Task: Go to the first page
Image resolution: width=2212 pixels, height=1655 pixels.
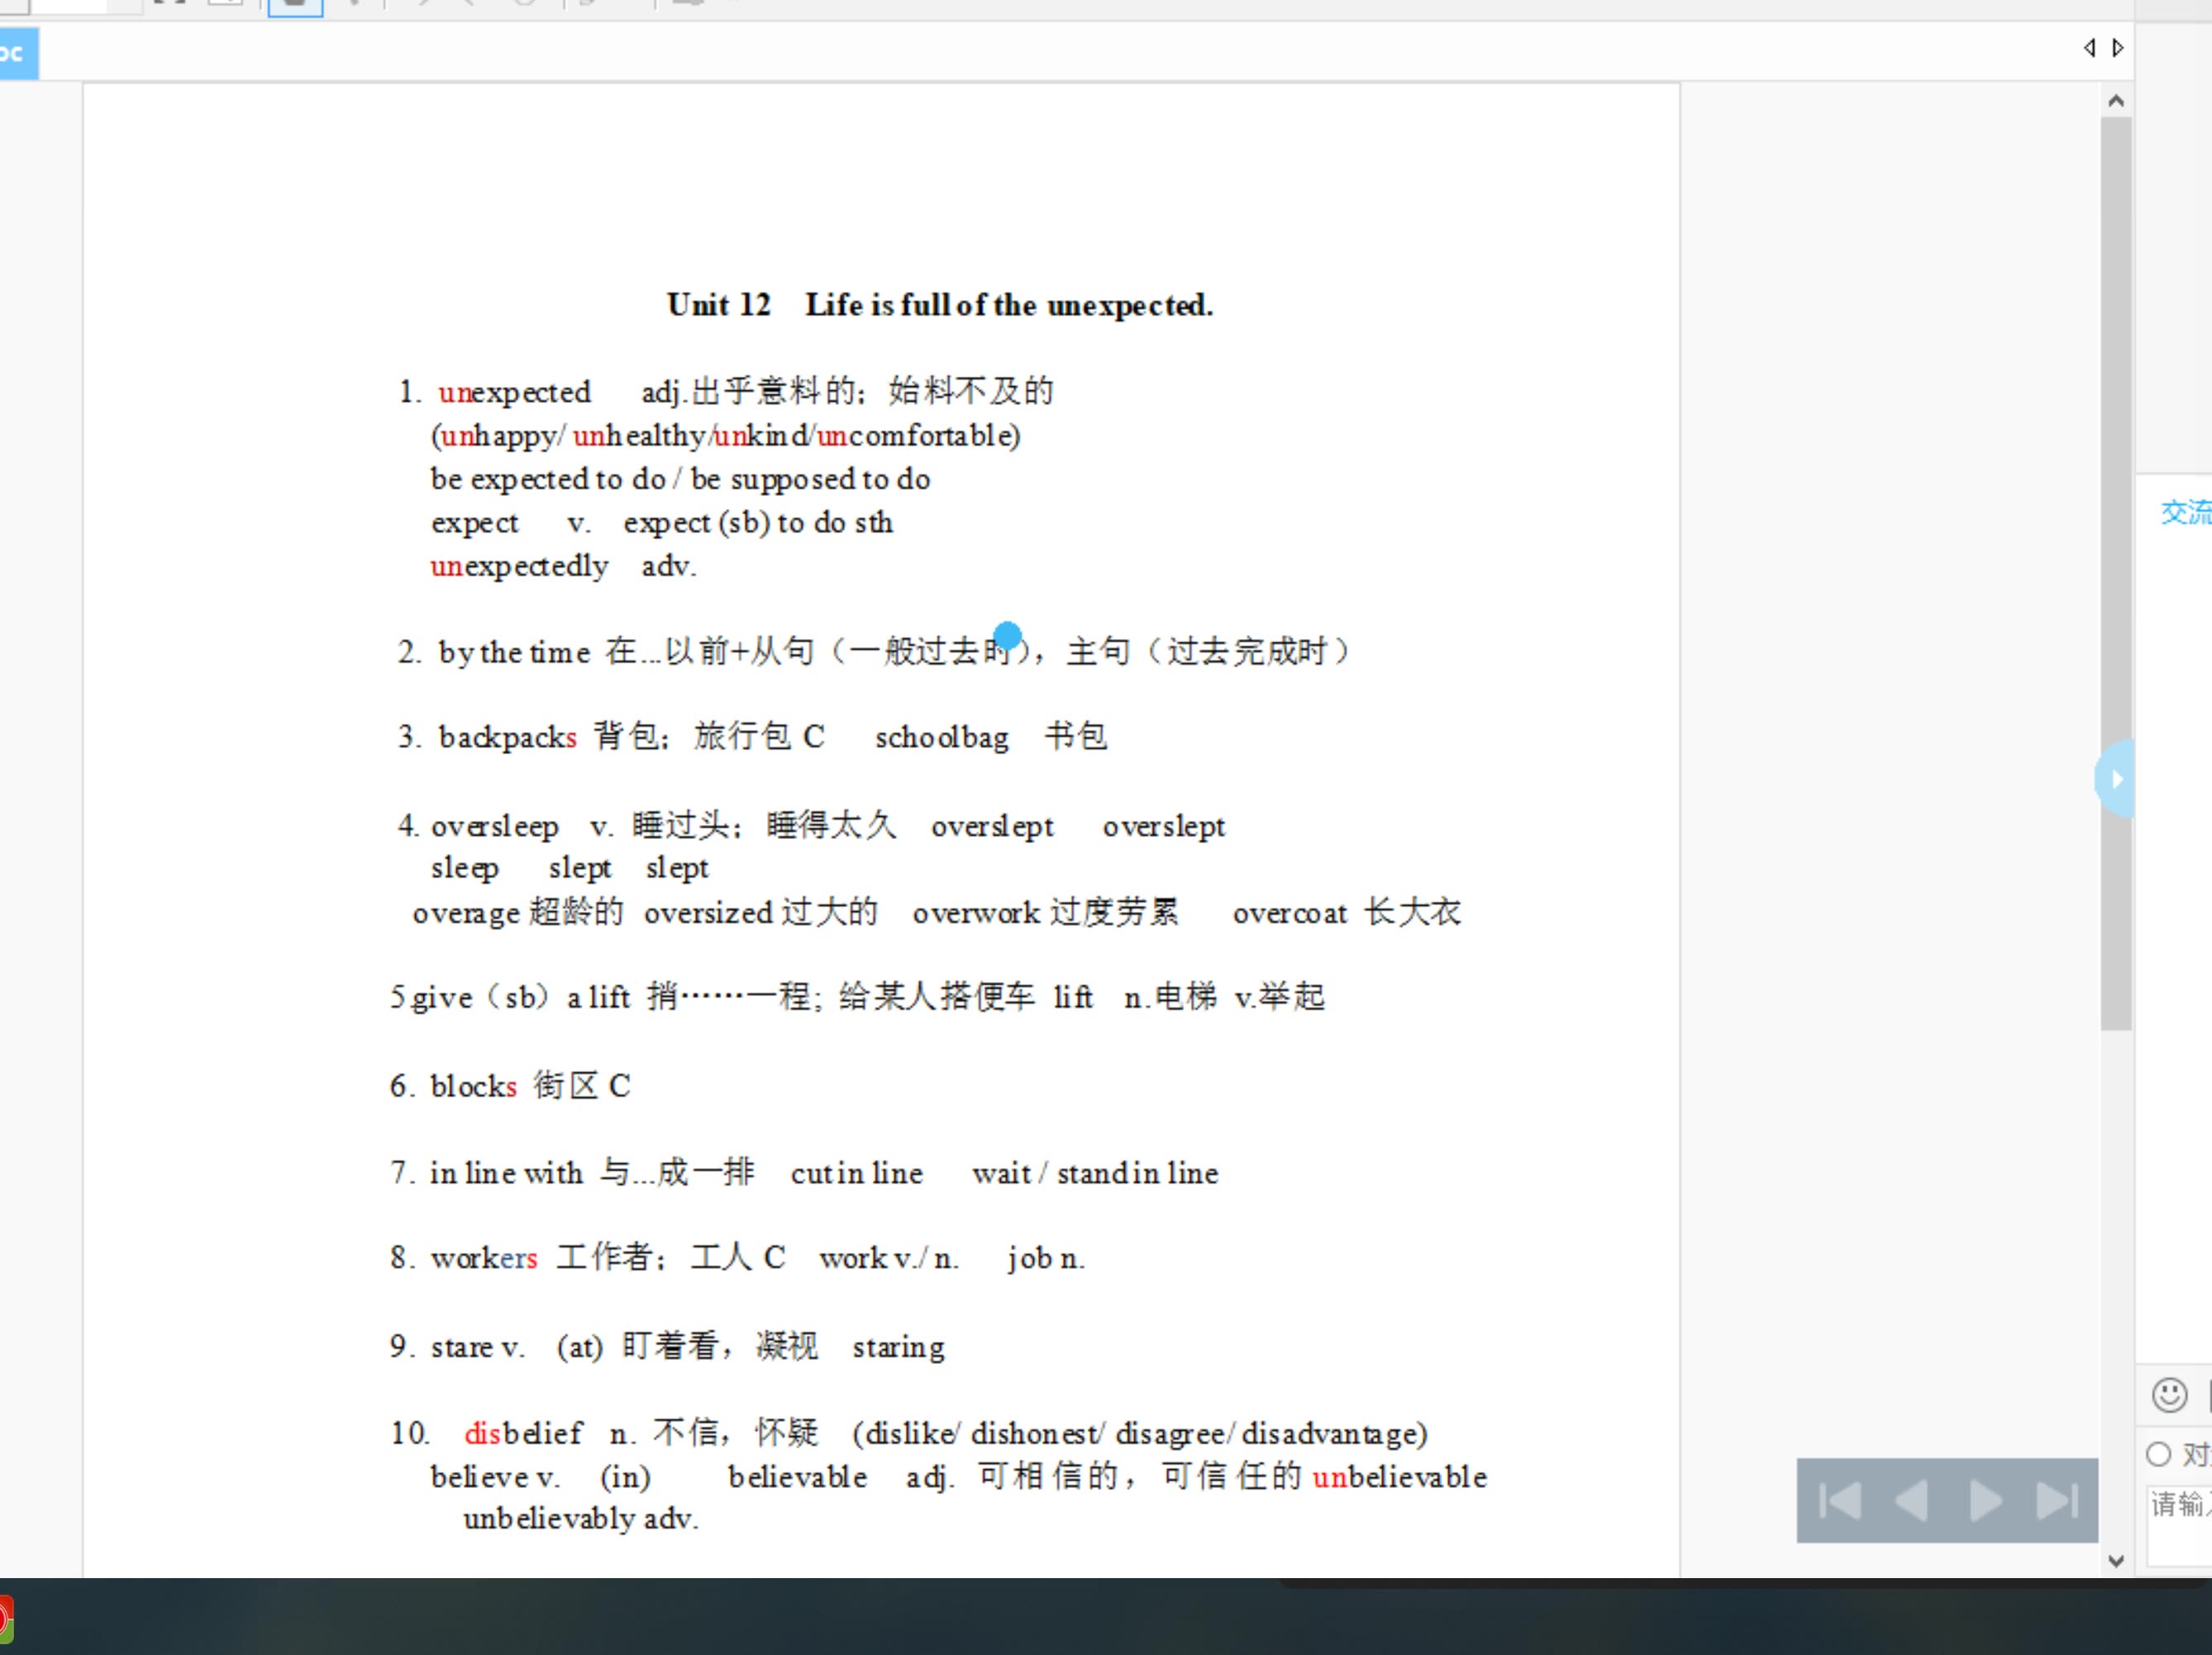Action: point(1839,1500)
